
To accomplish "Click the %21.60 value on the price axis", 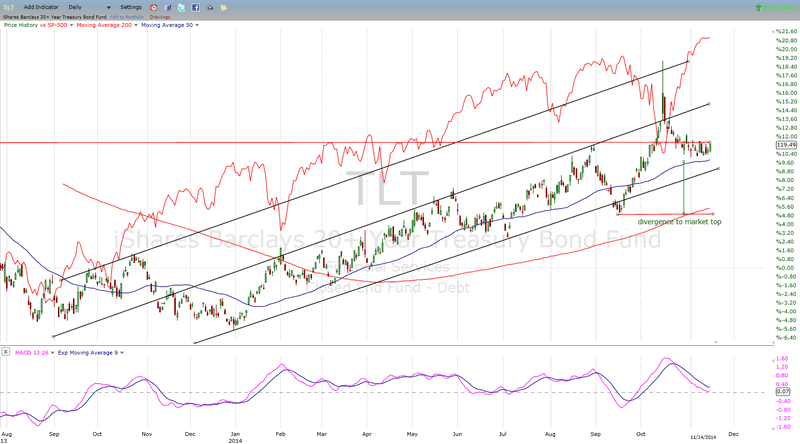I will (x=786, y=32).
